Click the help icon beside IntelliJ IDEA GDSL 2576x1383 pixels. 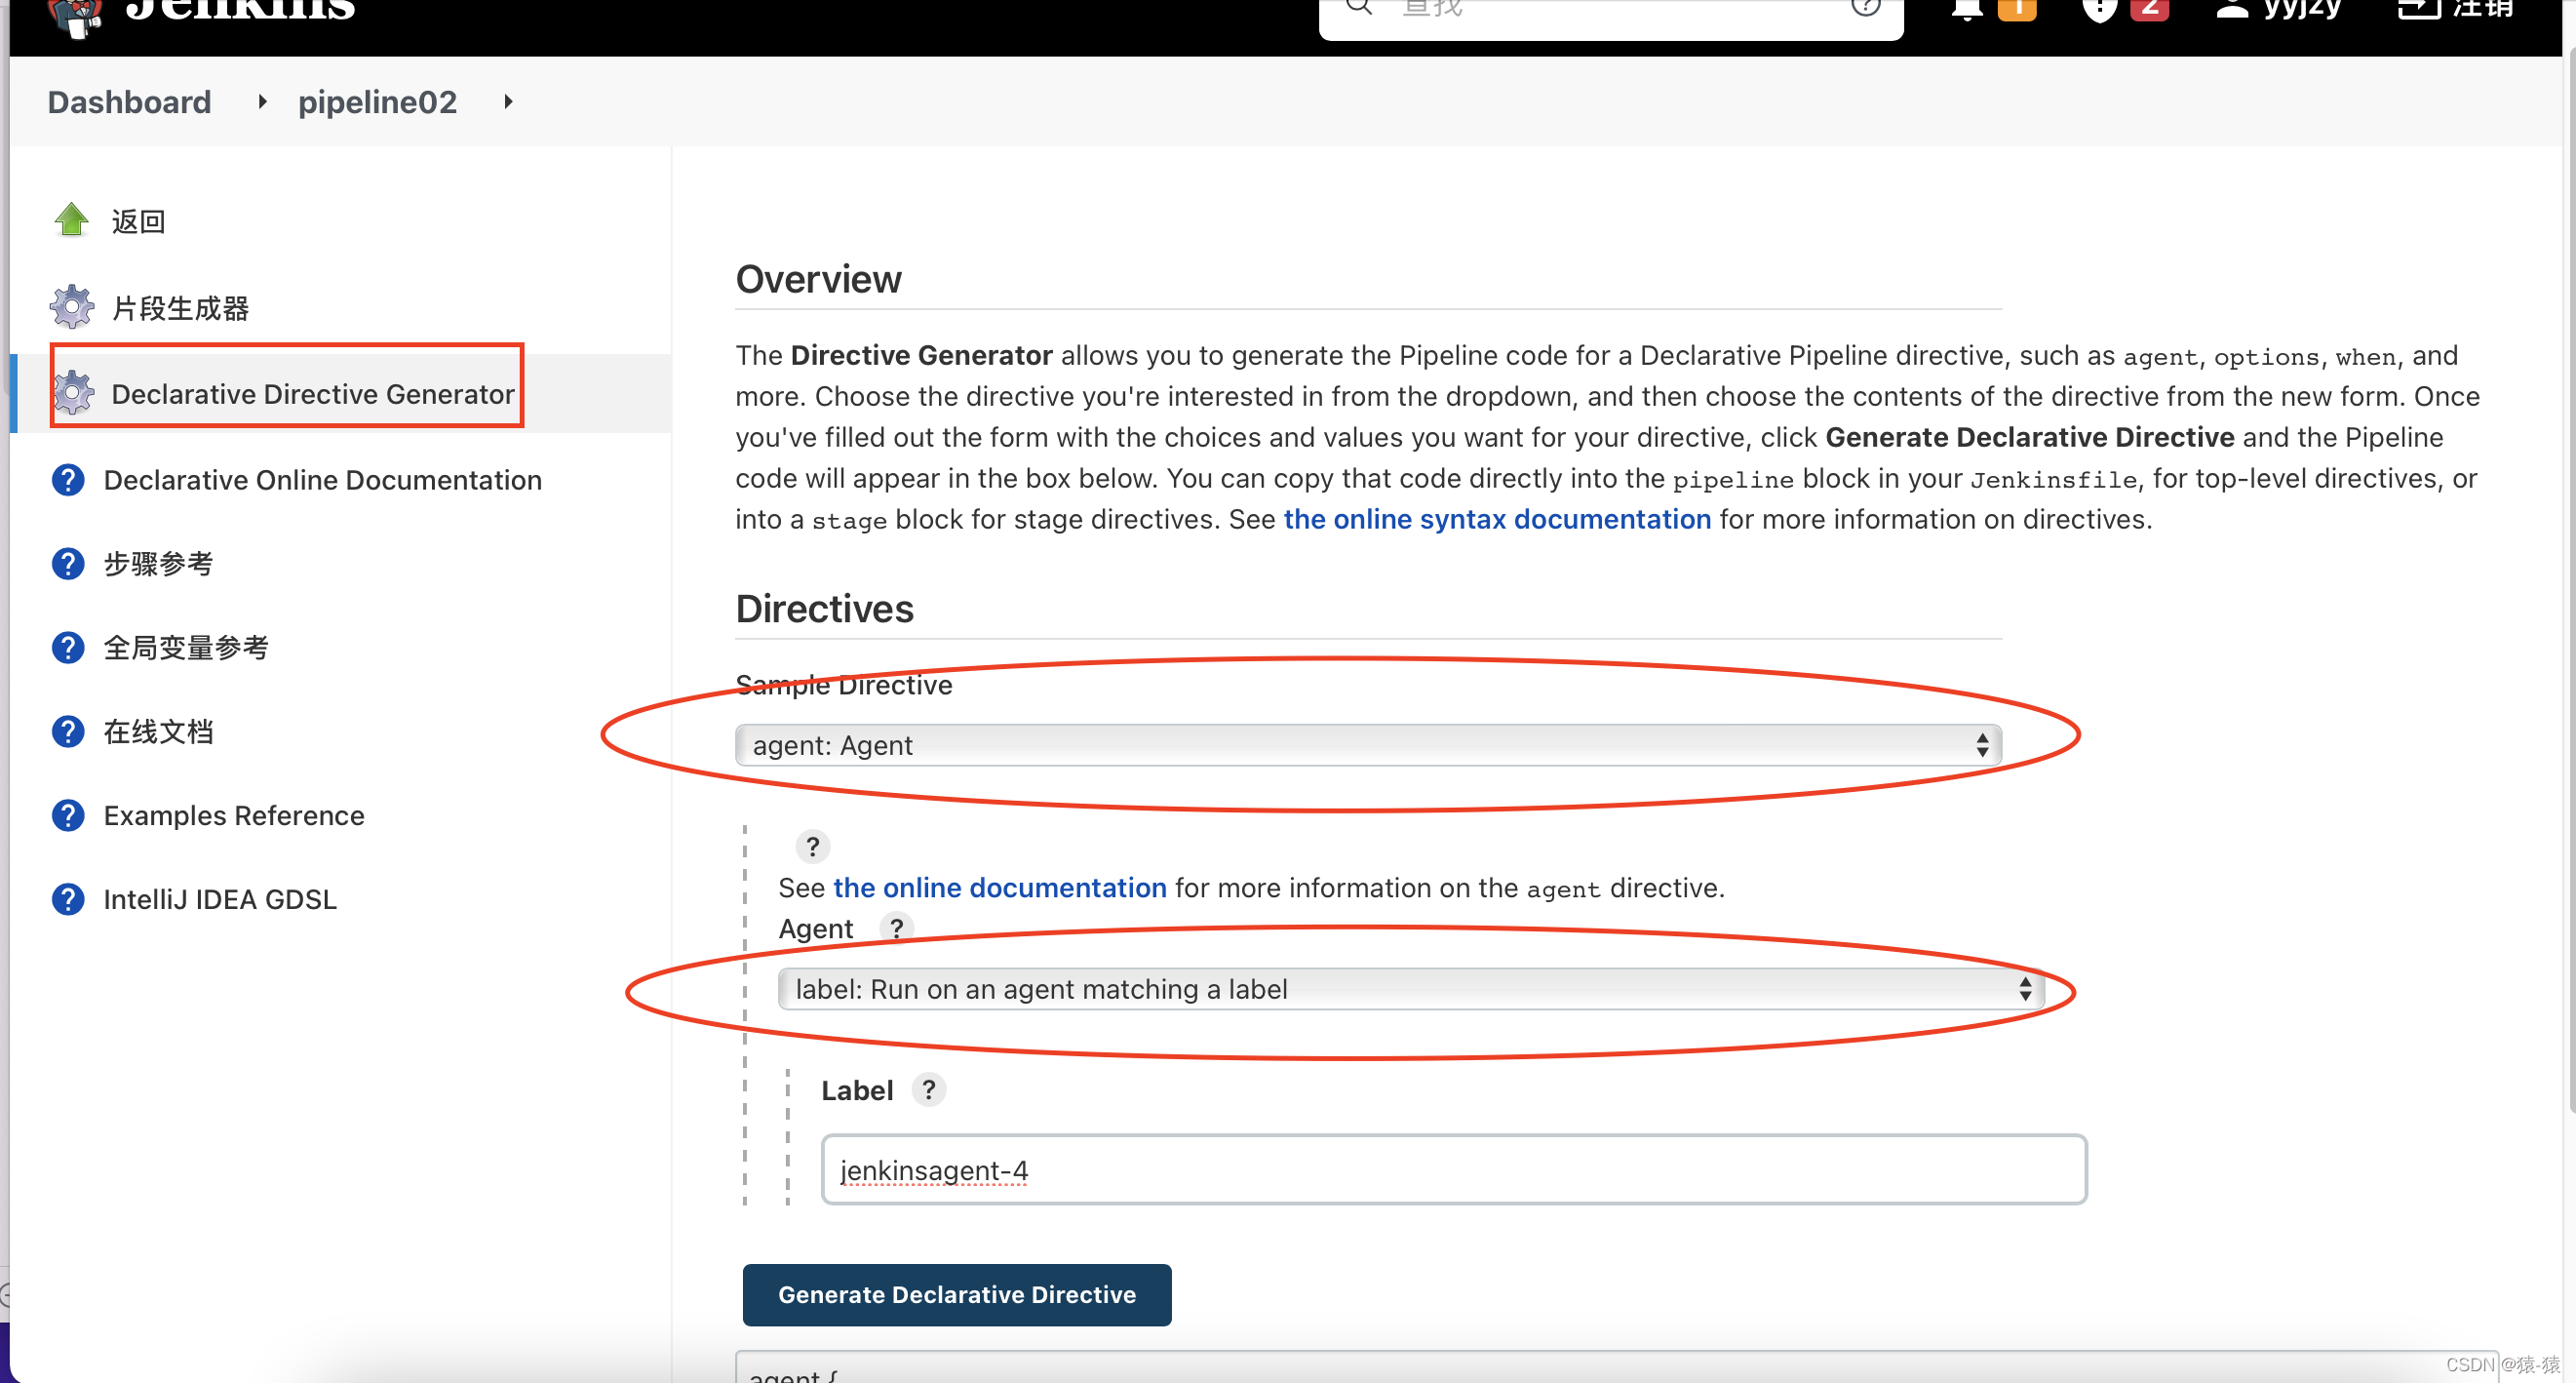pyautogui.click(x=67, y=900)
